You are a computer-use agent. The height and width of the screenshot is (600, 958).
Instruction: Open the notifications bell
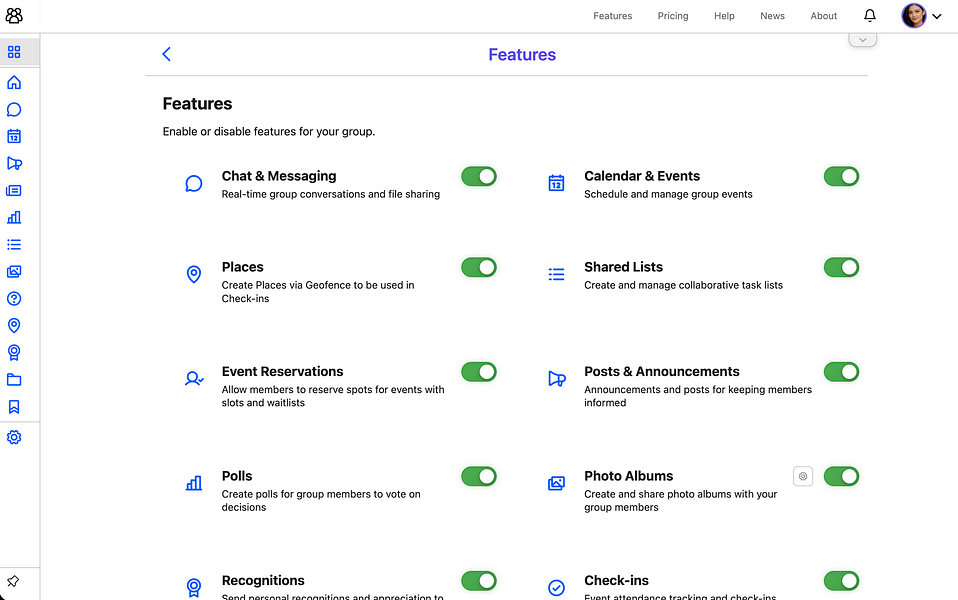(x=870, y=15)
